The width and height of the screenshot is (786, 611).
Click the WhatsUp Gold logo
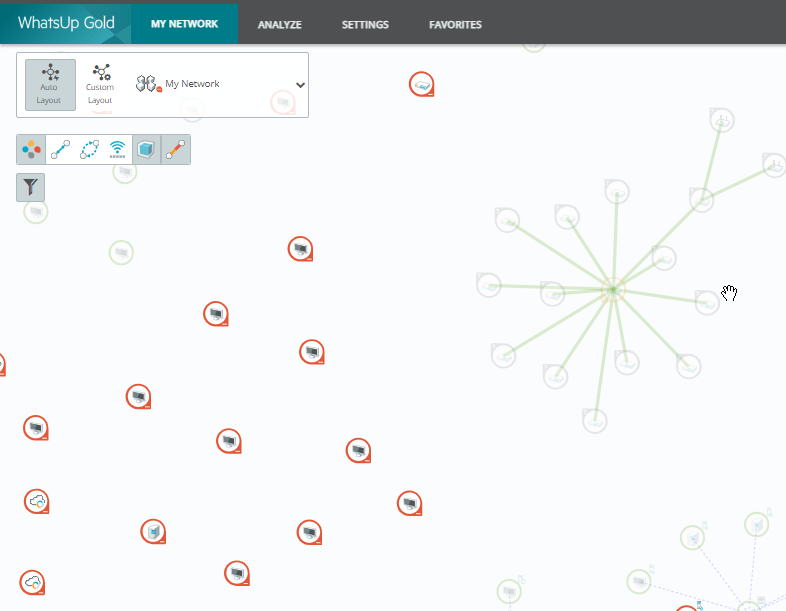(x=66, y=23)
